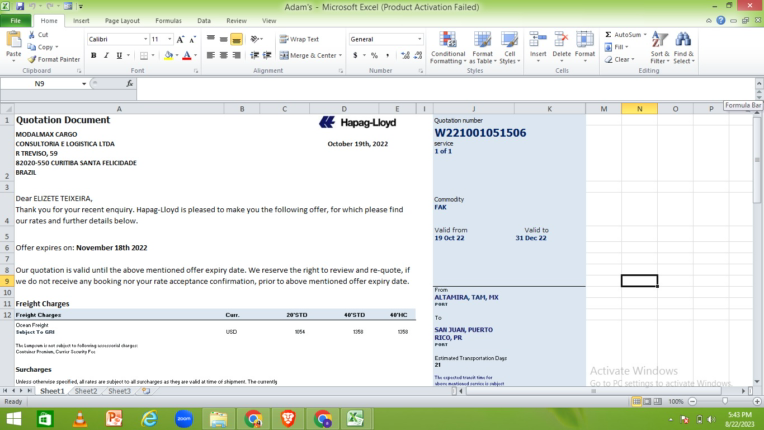
Task: Click the Delete cells icon
Action: click(x=561, y=40)
